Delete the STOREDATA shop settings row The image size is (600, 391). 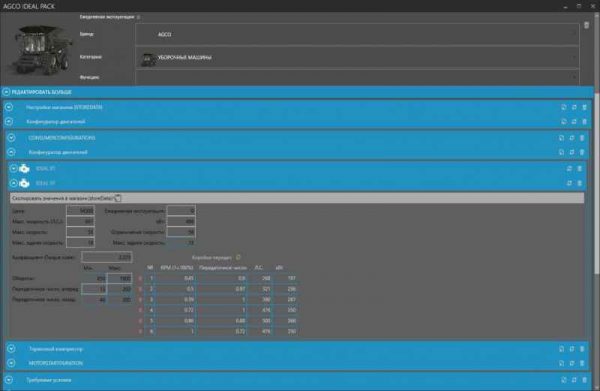[x=584, y=108]
